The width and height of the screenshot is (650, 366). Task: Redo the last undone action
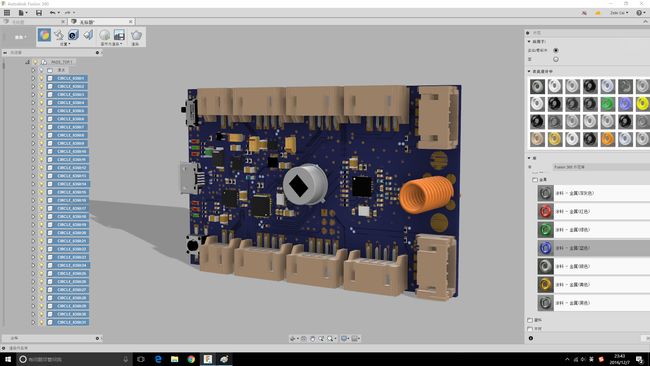point(67,13)
